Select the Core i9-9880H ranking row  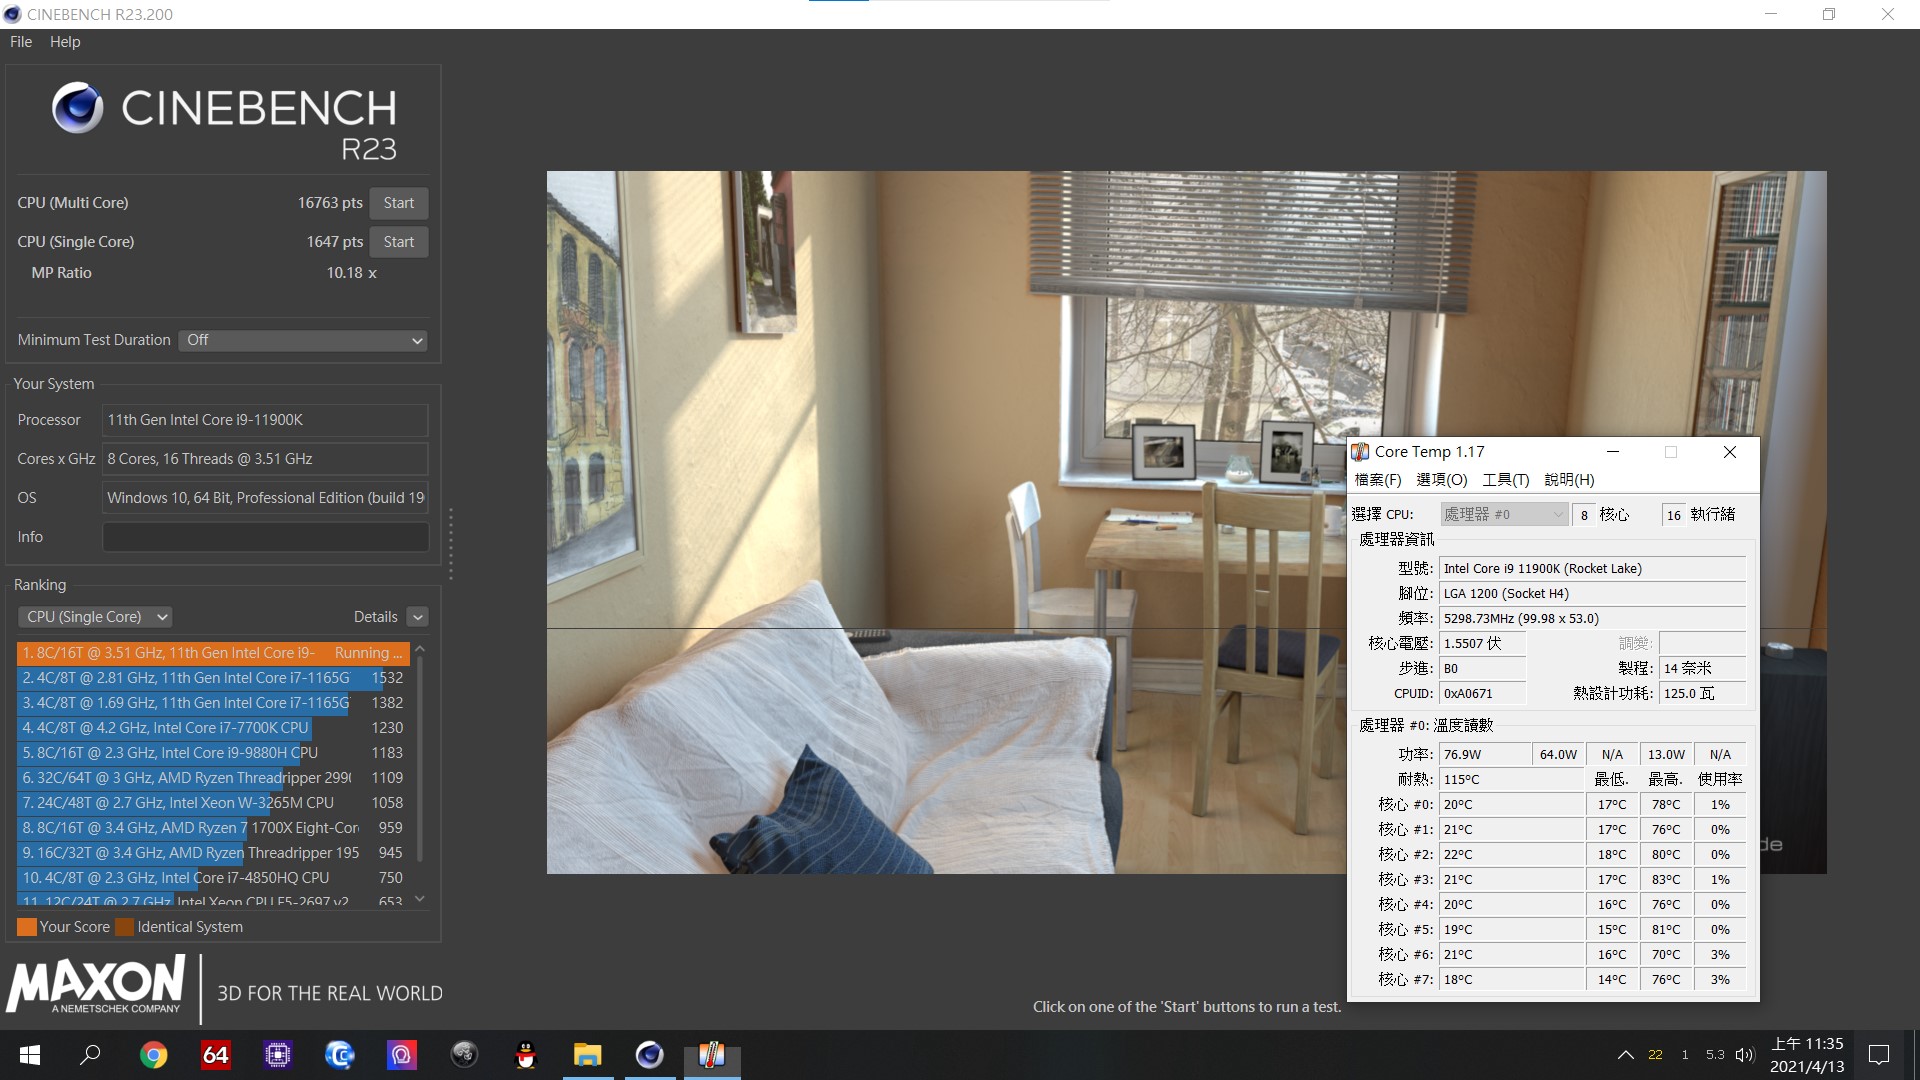click(x=213, y=753)
